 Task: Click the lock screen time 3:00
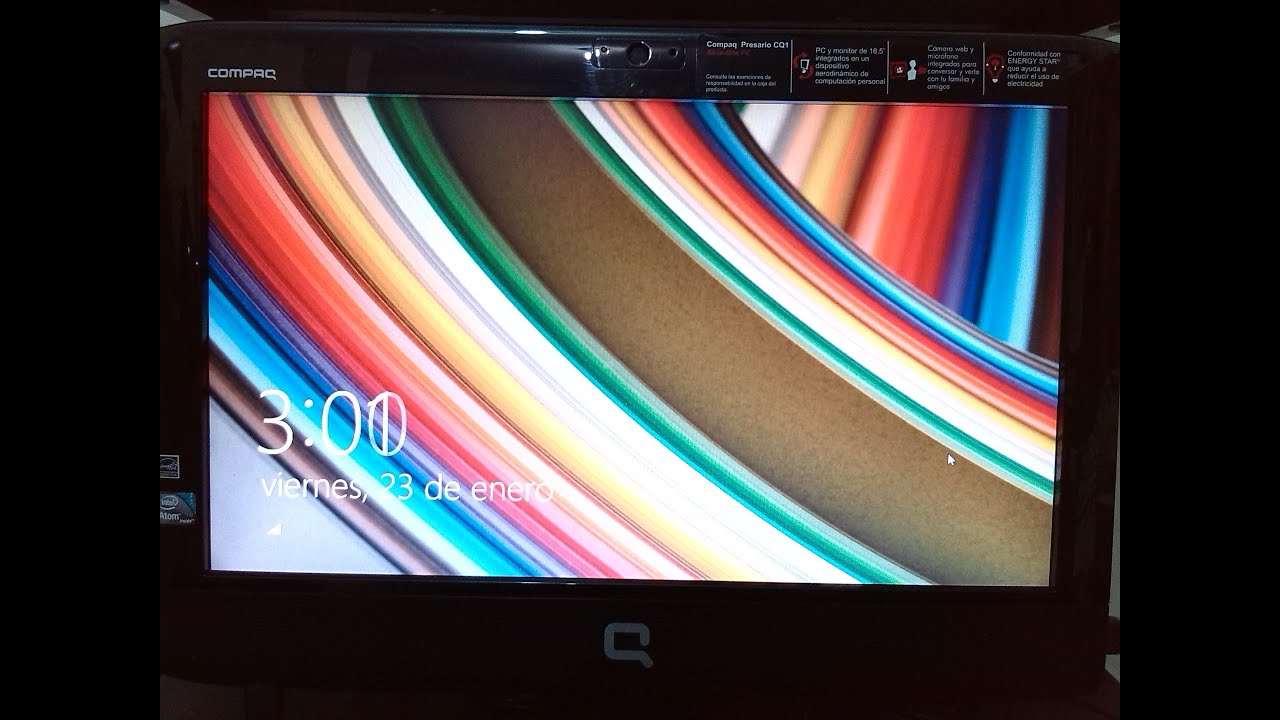click(332, 423)
